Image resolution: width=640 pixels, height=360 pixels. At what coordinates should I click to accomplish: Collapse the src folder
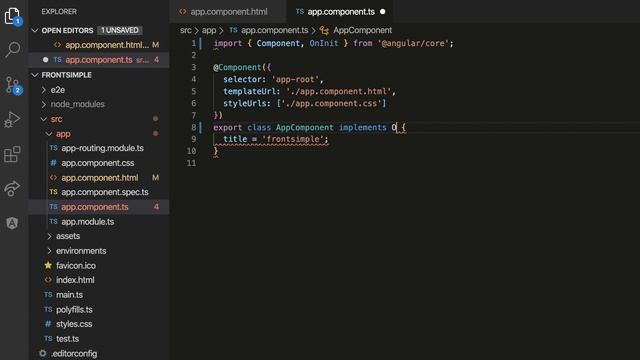[44, 119]
